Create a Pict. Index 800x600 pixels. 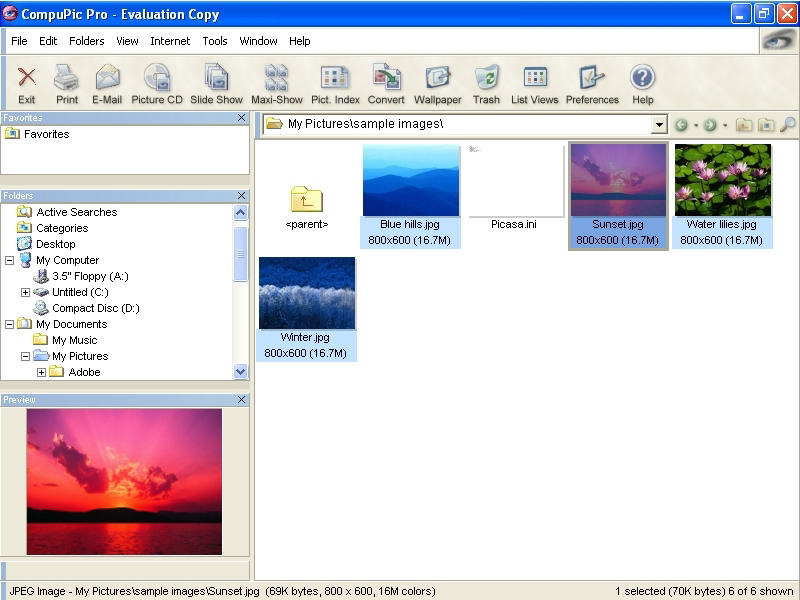(x=335, y=85)
